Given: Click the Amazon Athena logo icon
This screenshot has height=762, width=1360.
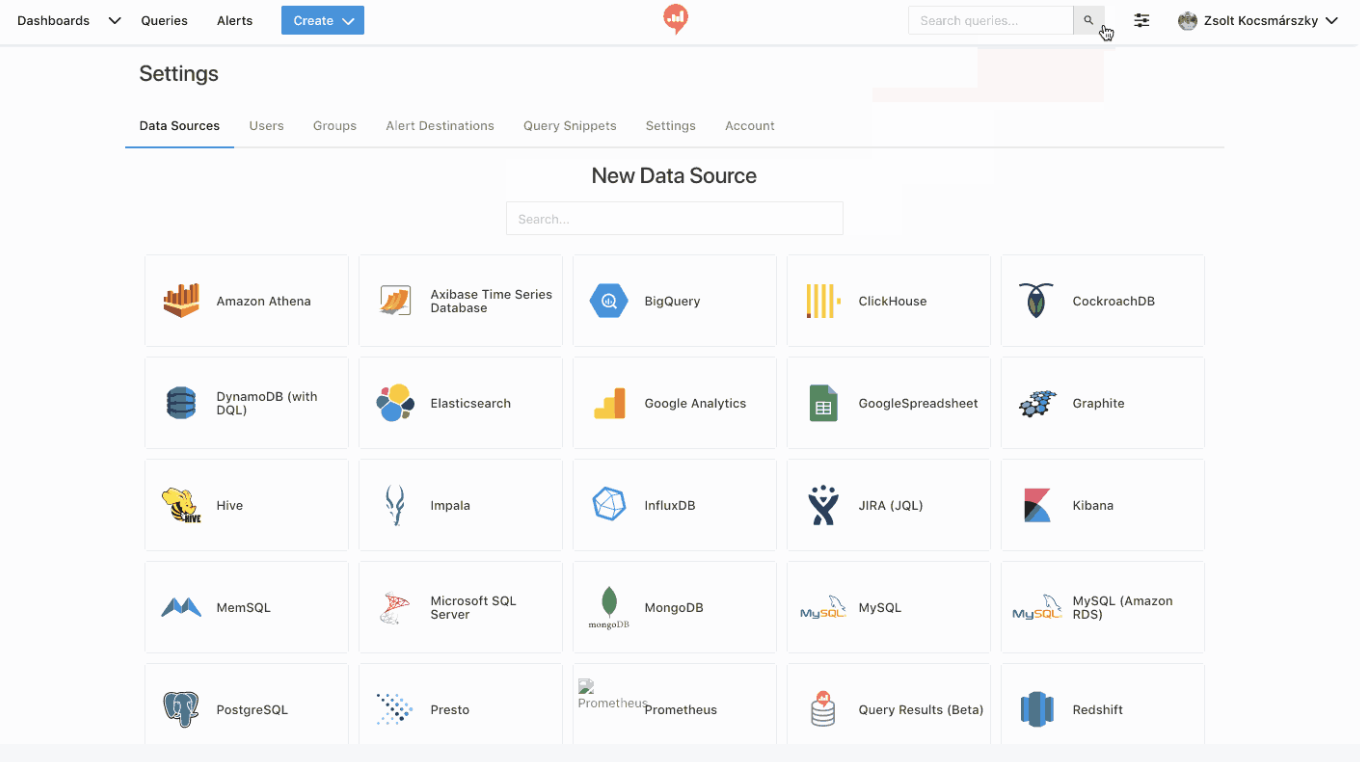Looking at the screenshot, I should coord(181,300).
